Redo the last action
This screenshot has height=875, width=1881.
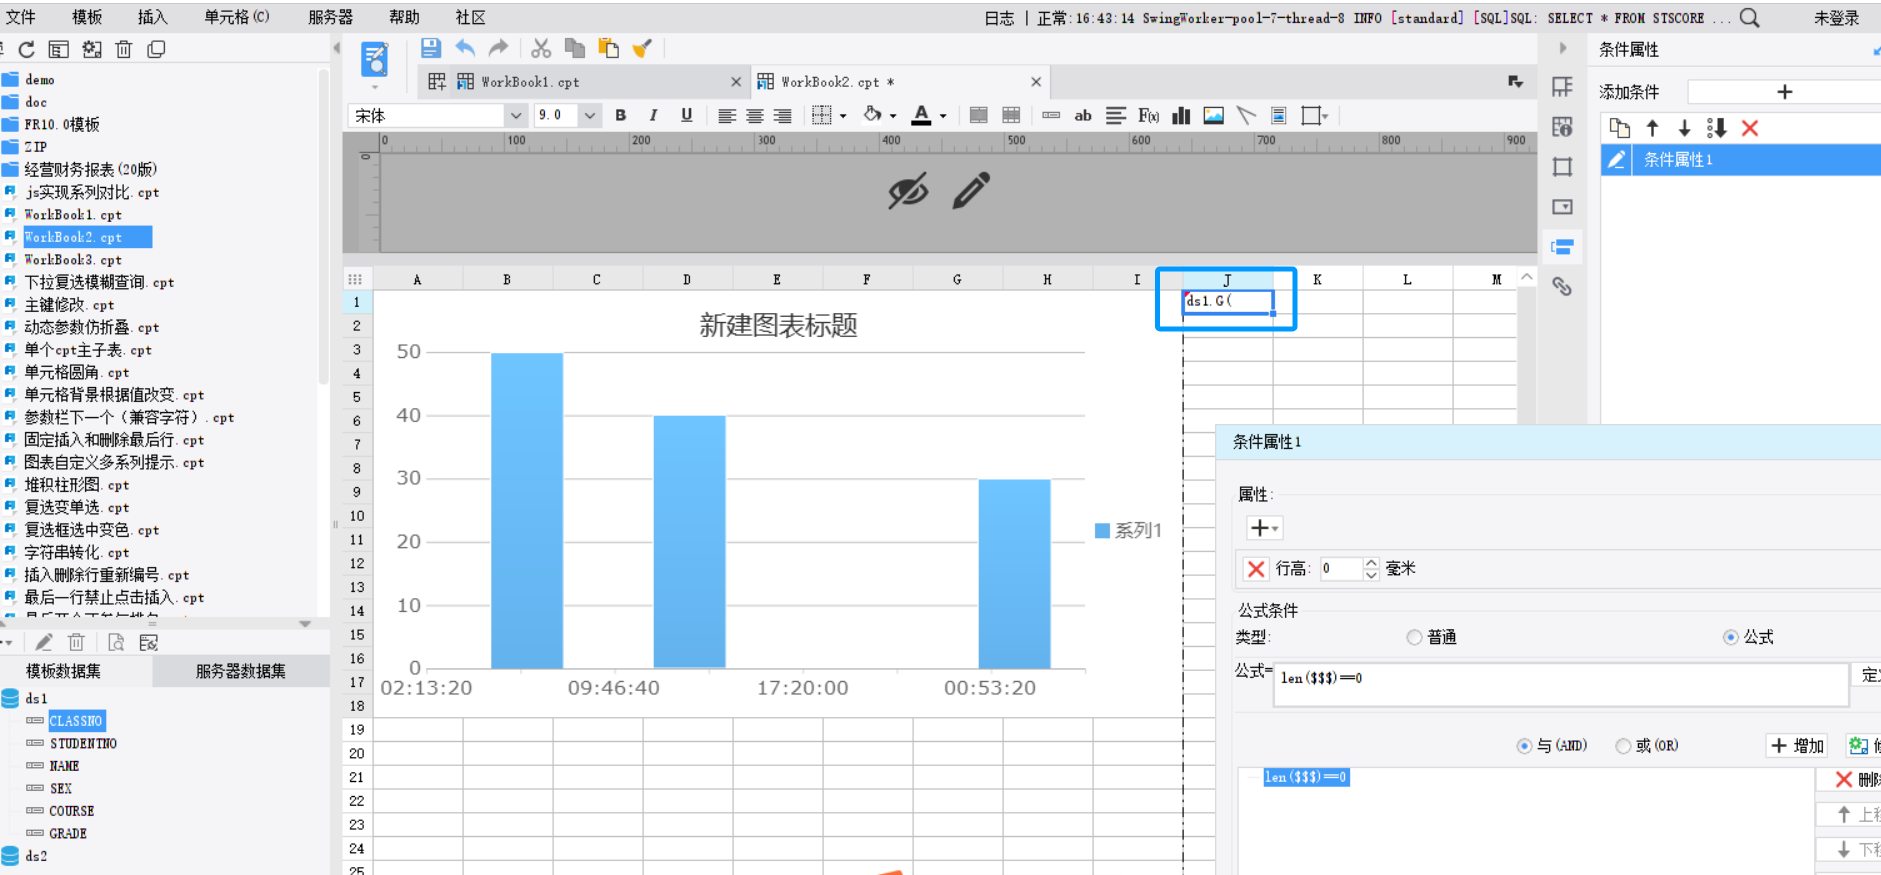pyautogui.click(x=498, y=48)
